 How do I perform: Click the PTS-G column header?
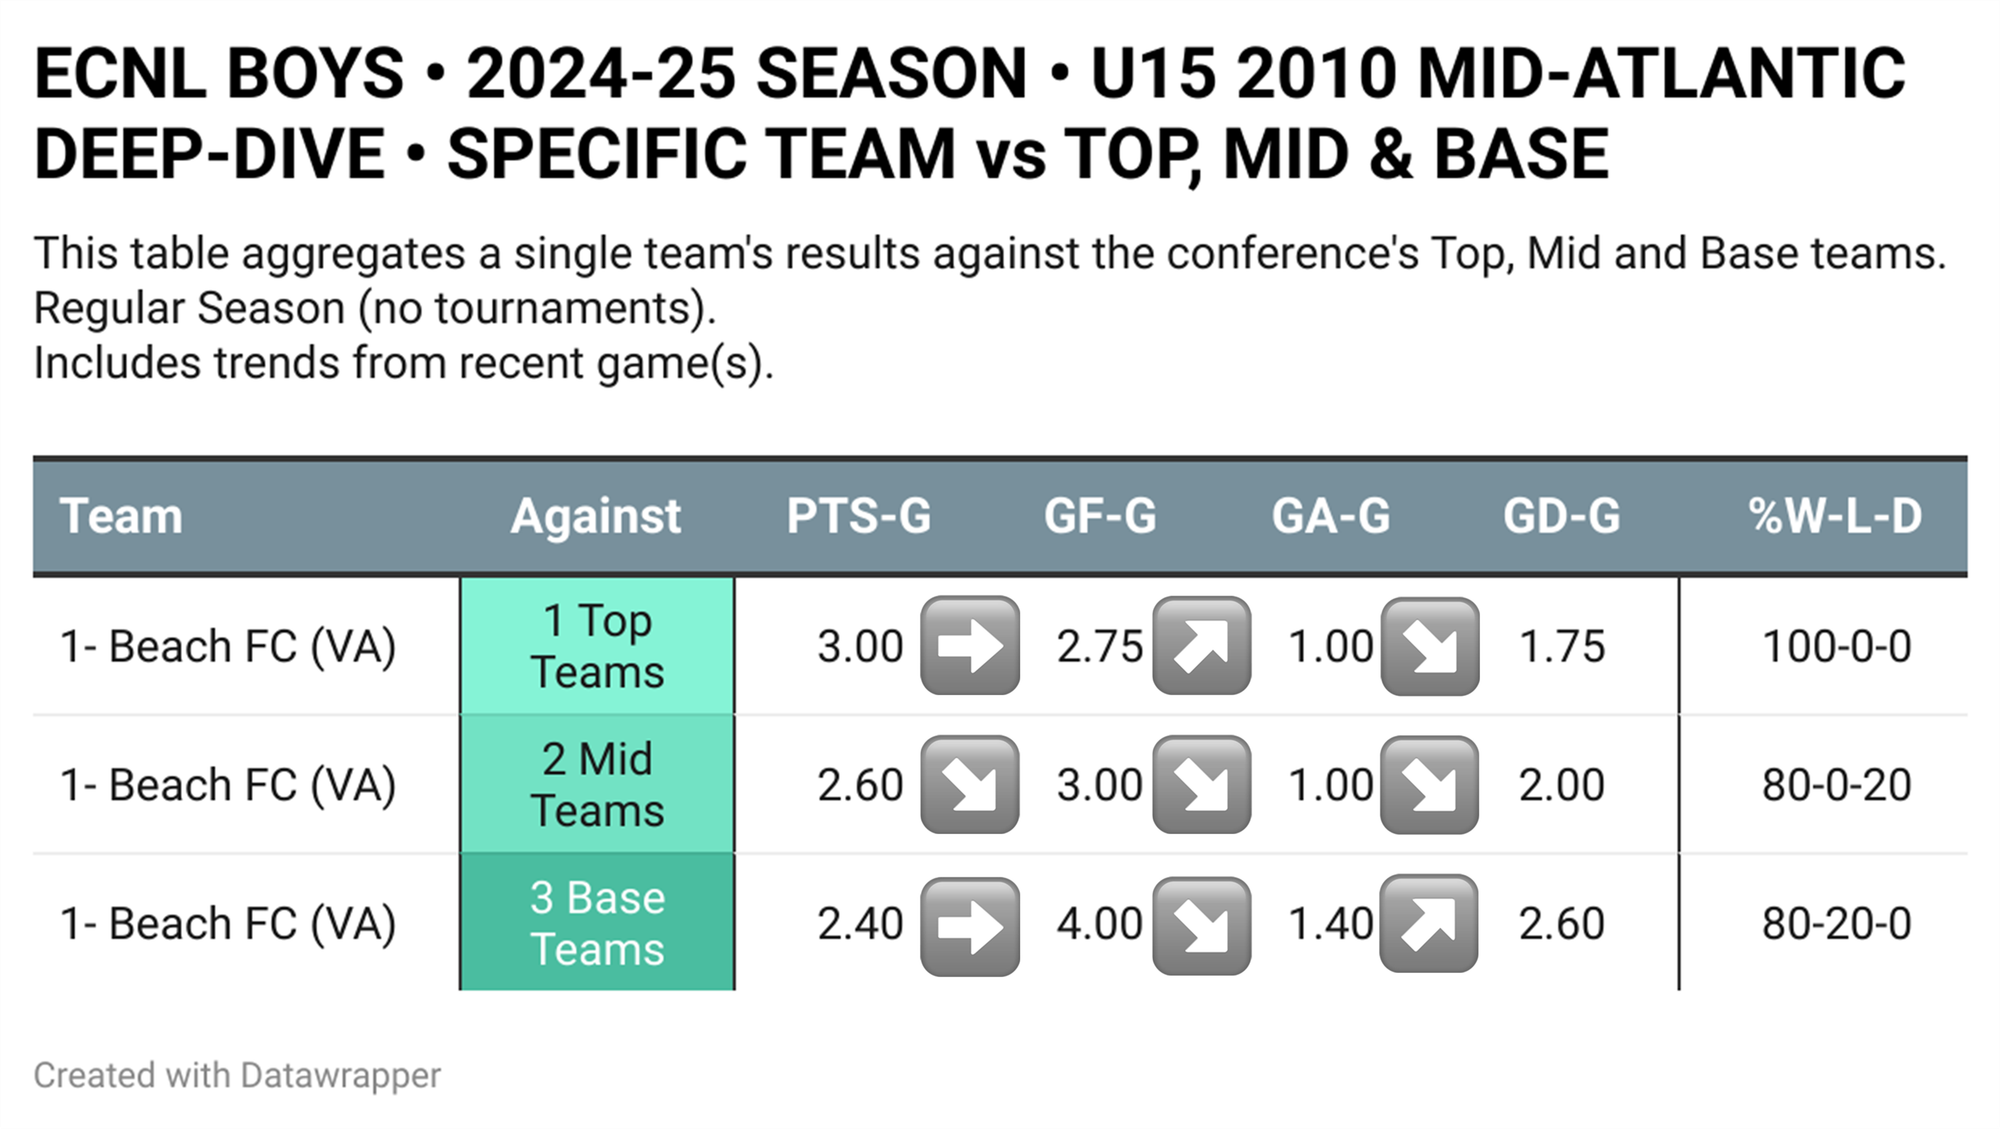tap(859, 516)
